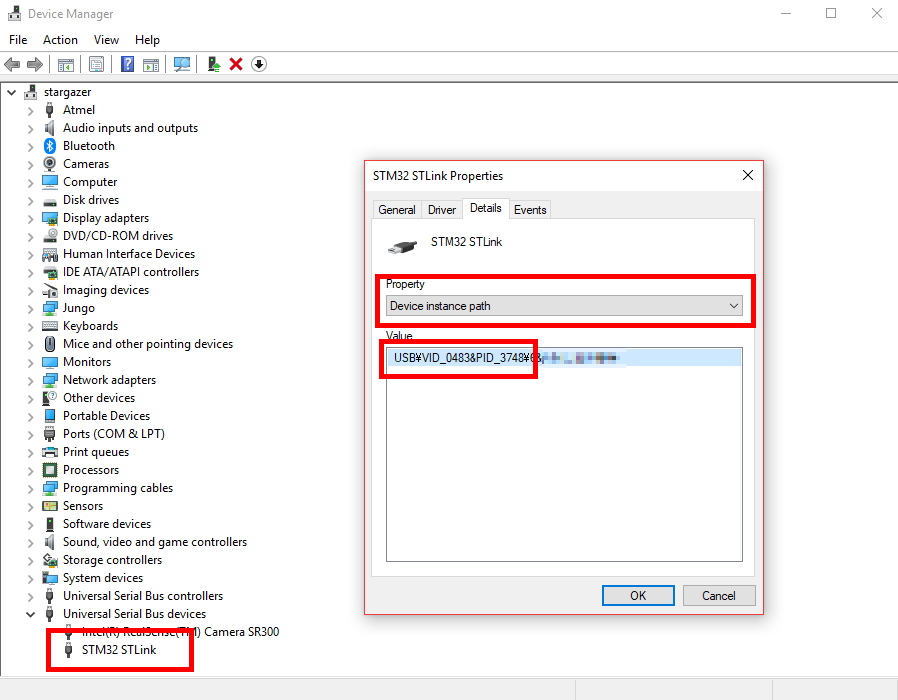
Task: Open the View menu
Action: [106, 40]
